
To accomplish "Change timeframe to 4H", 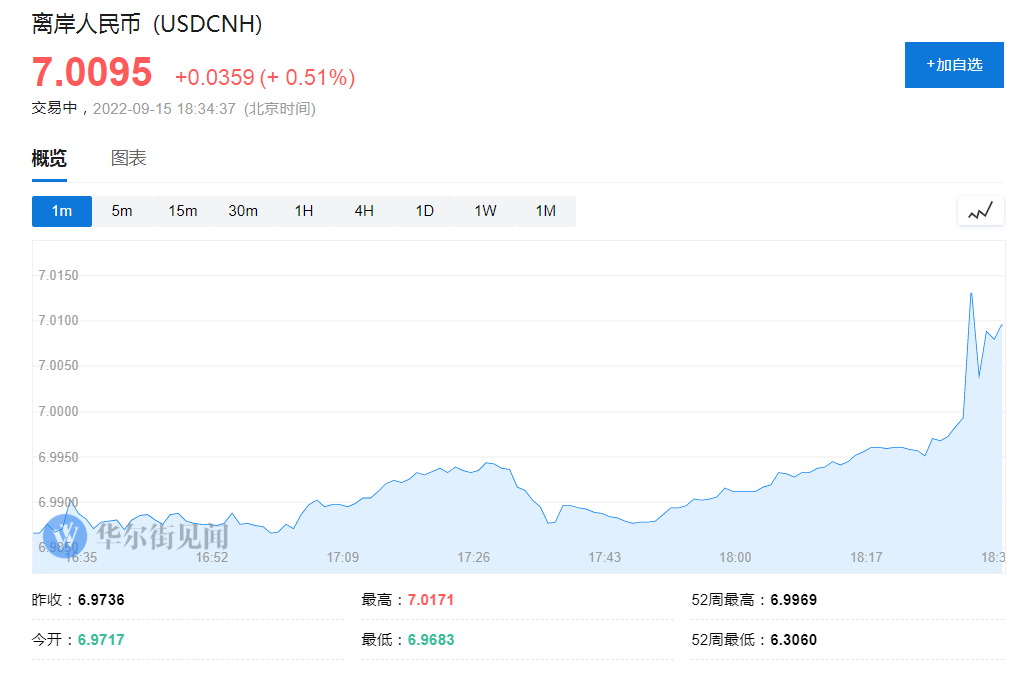I will [x=364, y=211].
